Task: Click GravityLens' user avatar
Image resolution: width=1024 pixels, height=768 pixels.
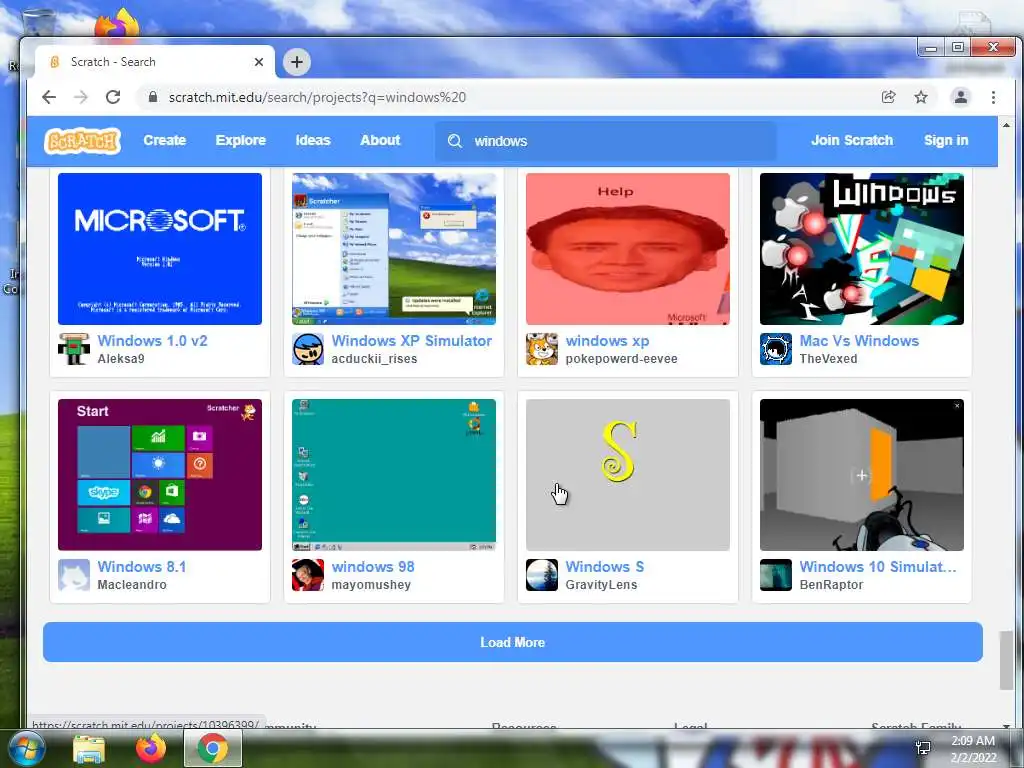Action: point(542,575)
